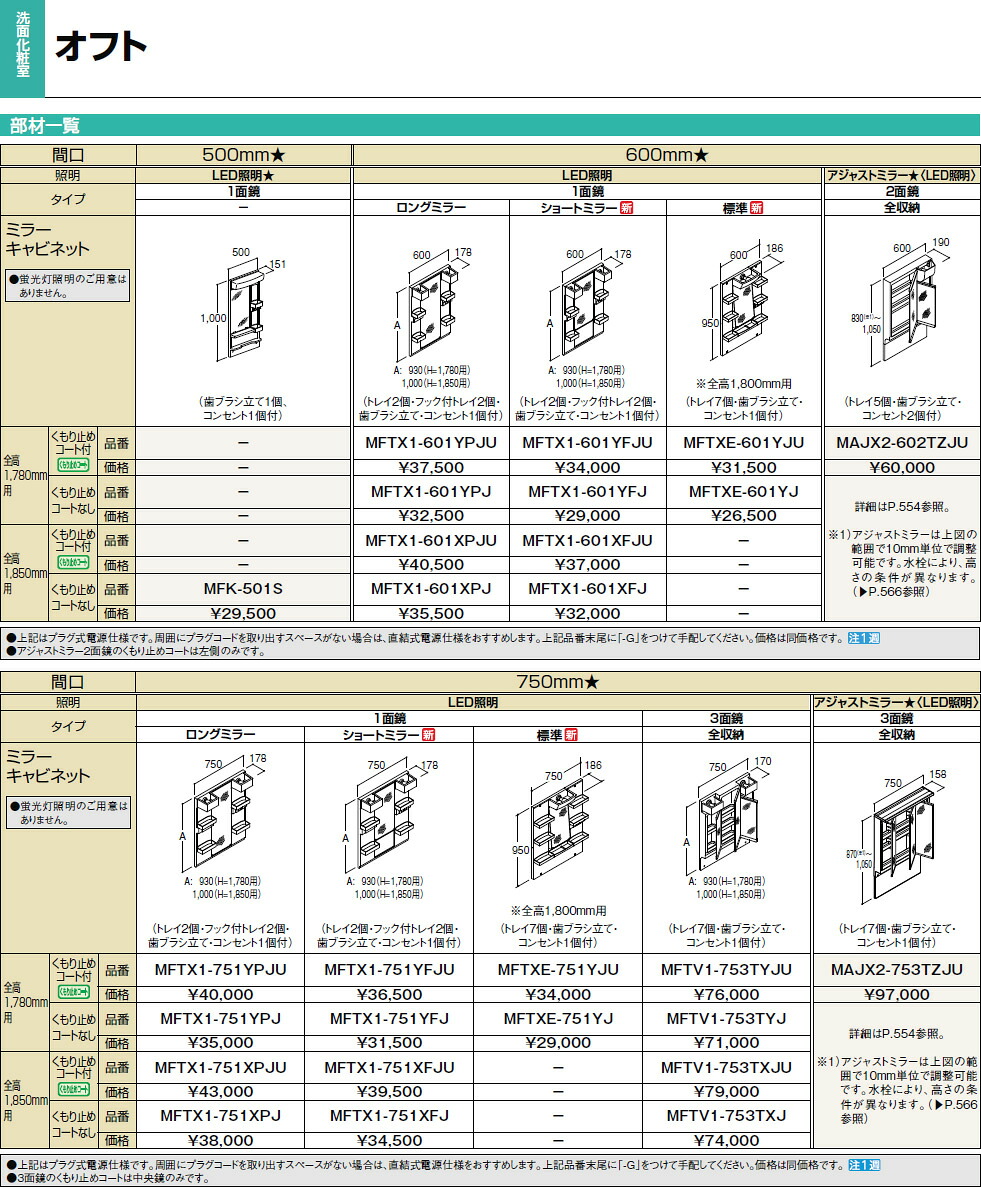Image resolution: width=981 pixels, height=1188 pixels.
Task: Click green くもり止めコート icon in 600mm 1,850mm row
Action: point(73,561)
